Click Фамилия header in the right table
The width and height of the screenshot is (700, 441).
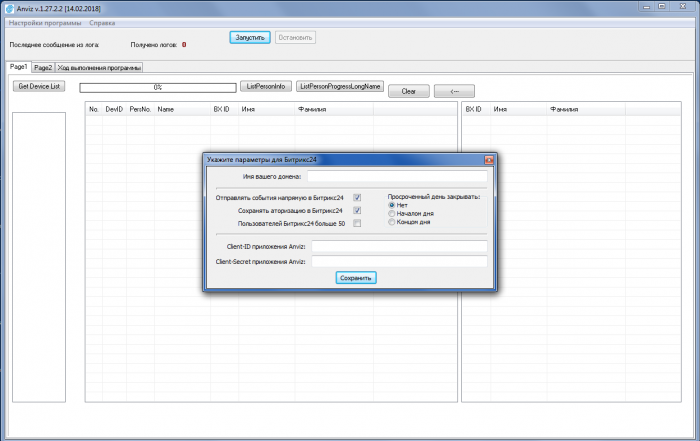586,109
